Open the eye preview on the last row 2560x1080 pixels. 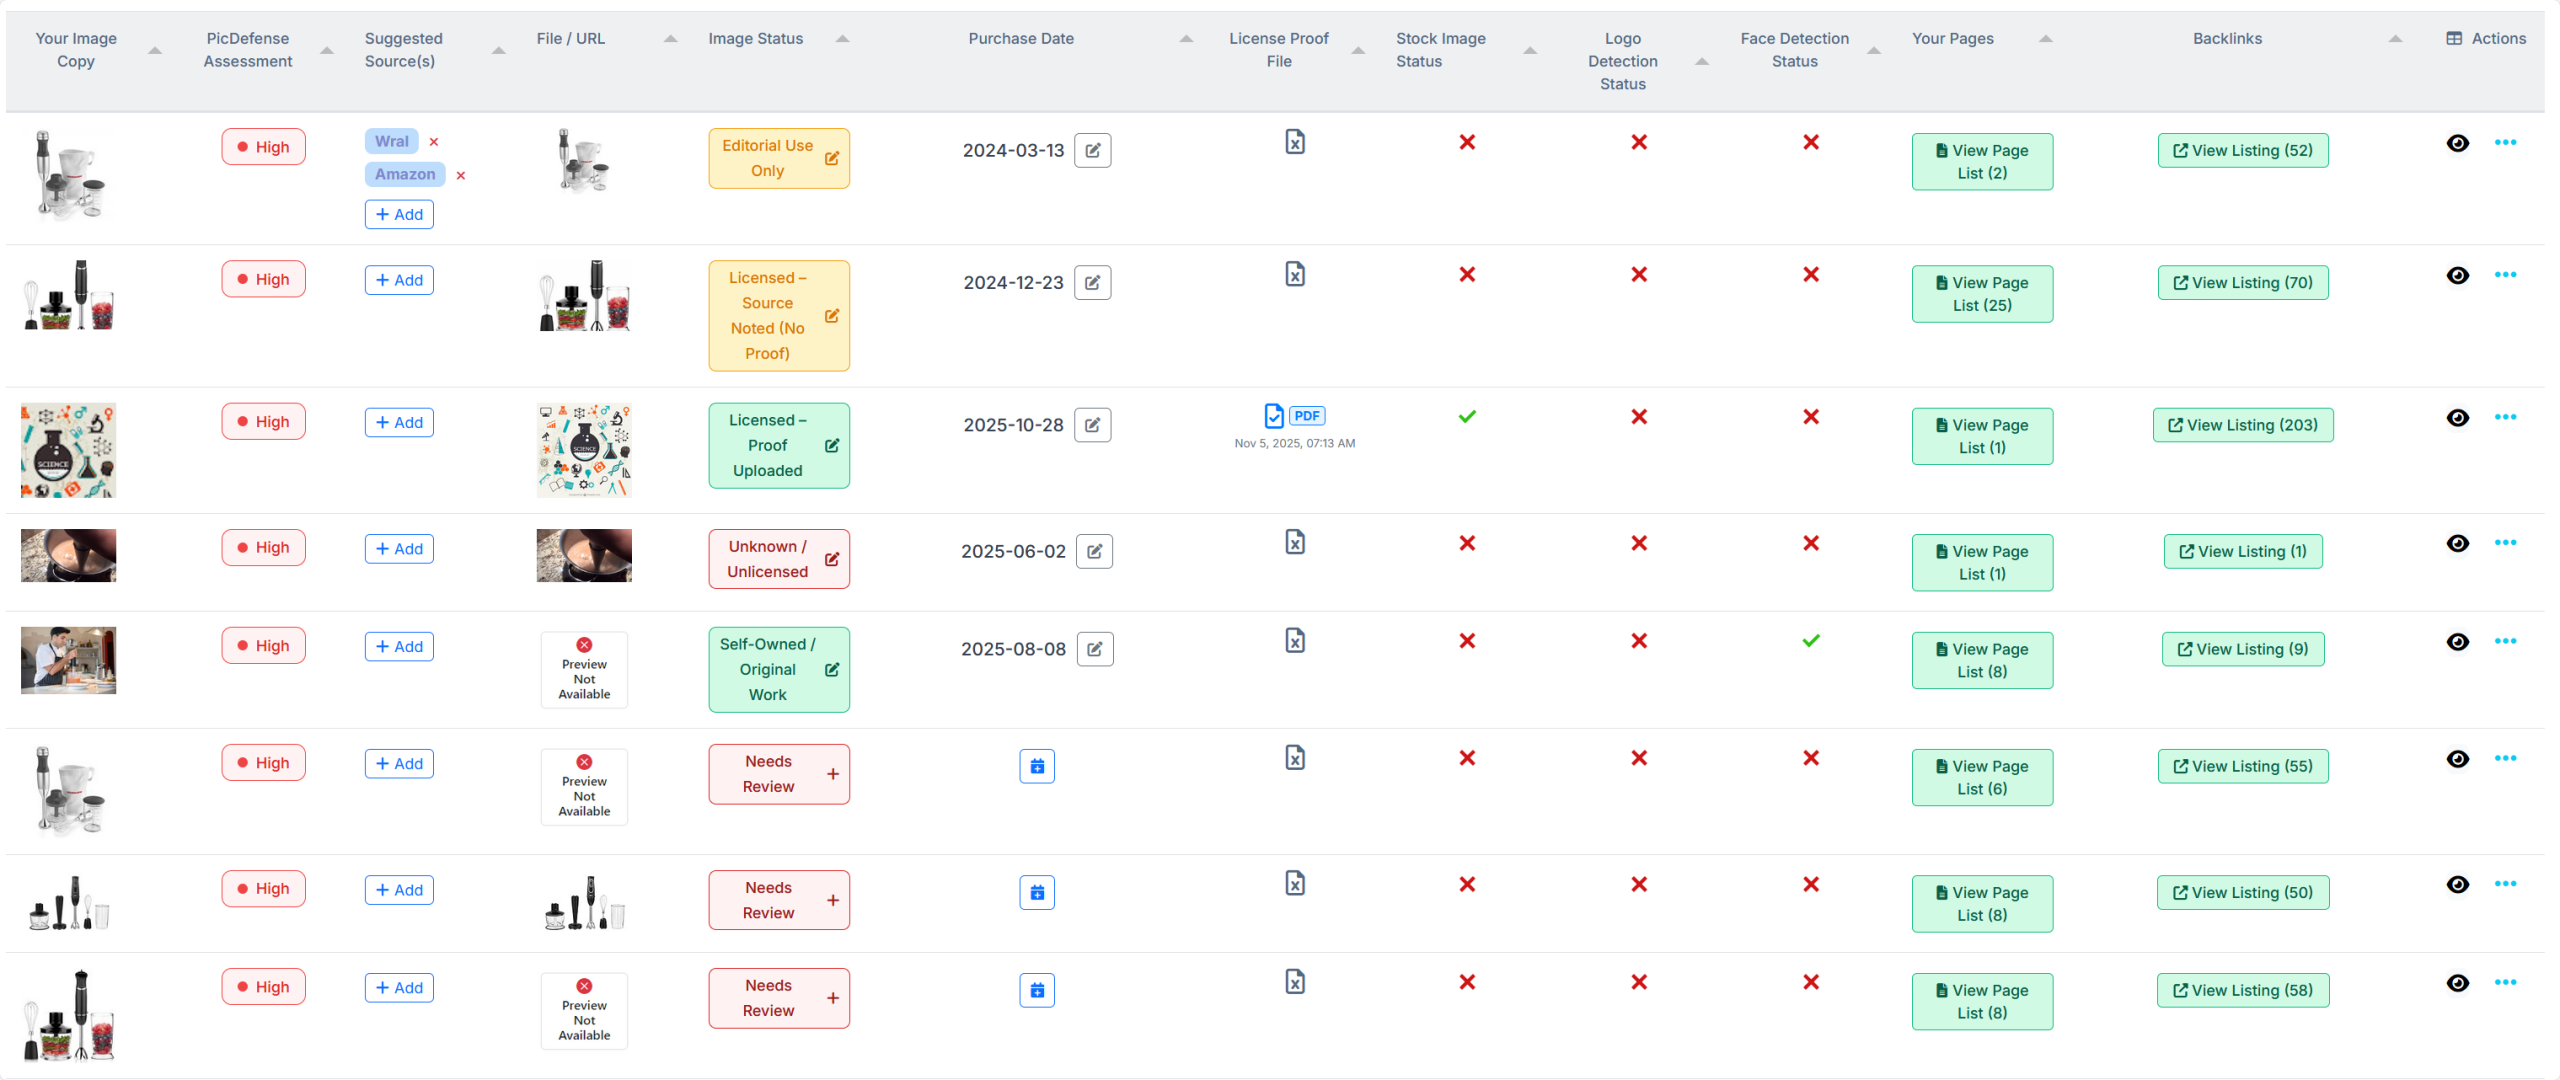[x=2458, y=984]
